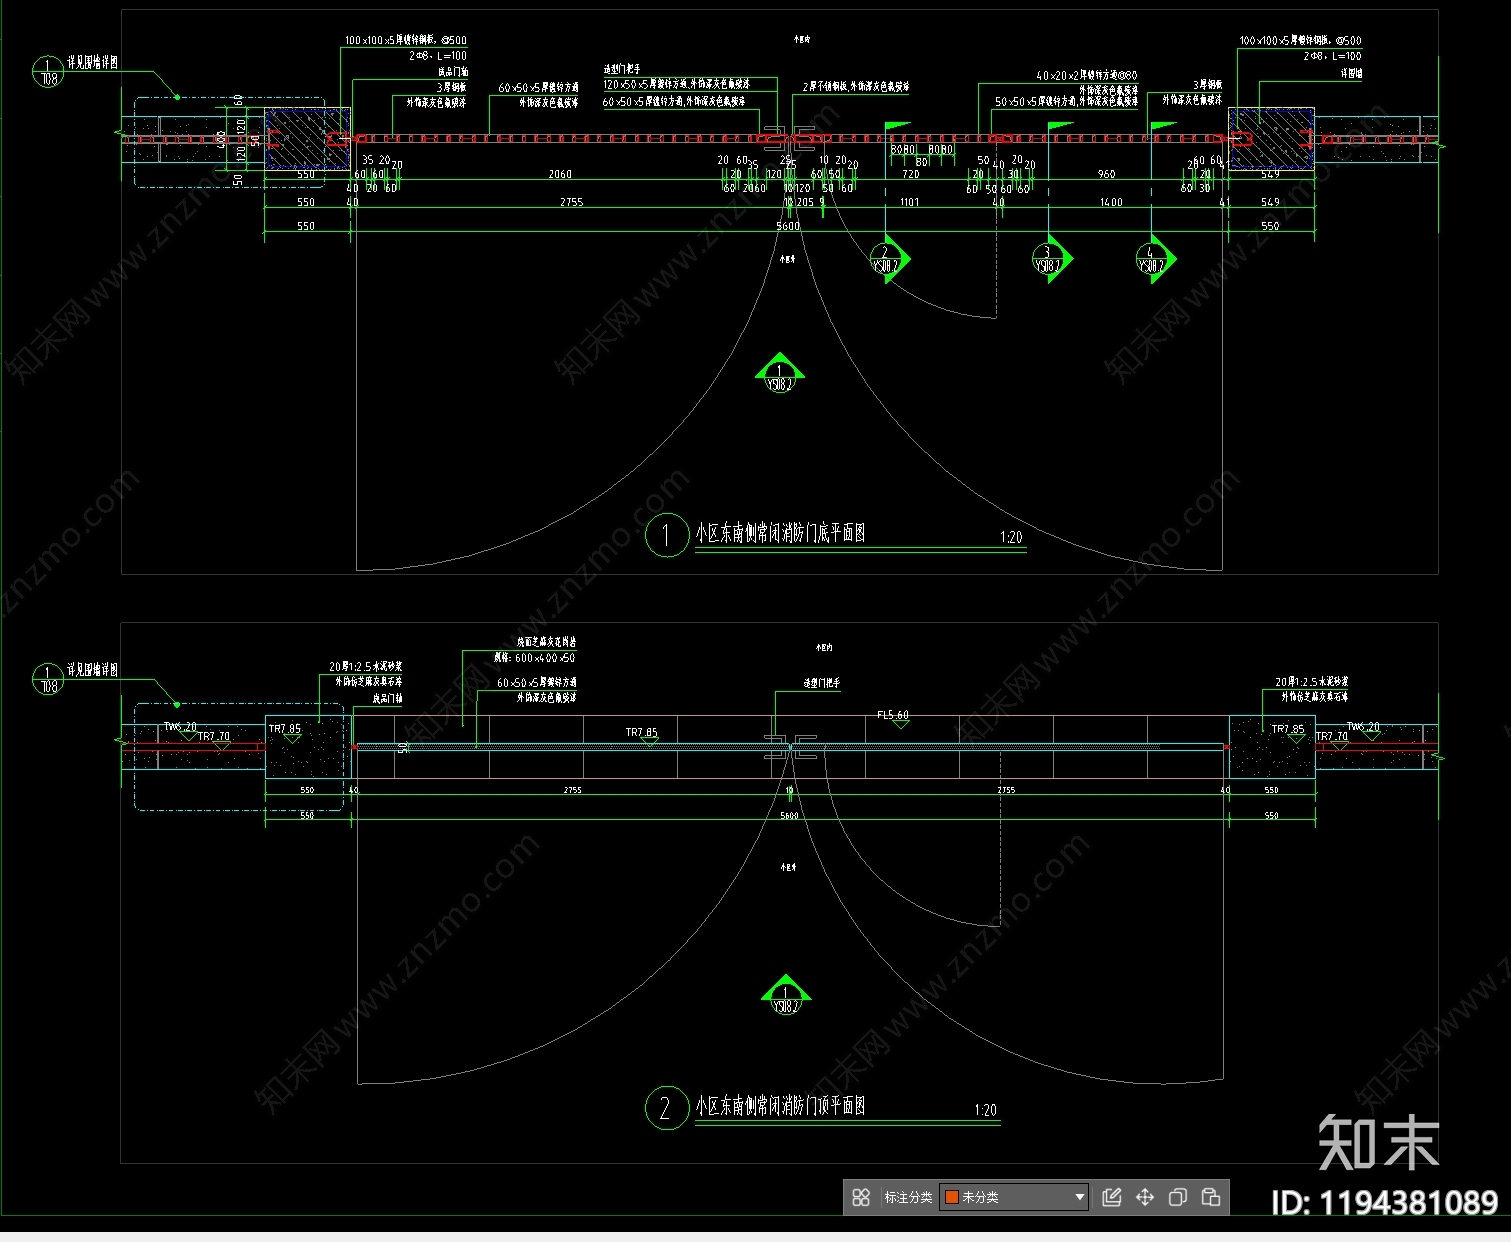The height and width of the screenshot is (1242, 1511).
Task: Click the paste clipboard icon
Action: pos(1211,1197)
